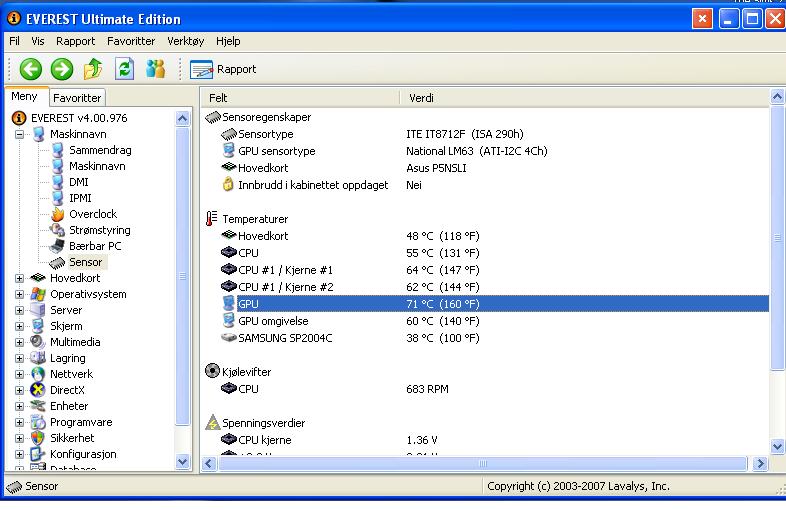Click the Nettverk globe icon

pyautogui.click(x=38, y=374)
